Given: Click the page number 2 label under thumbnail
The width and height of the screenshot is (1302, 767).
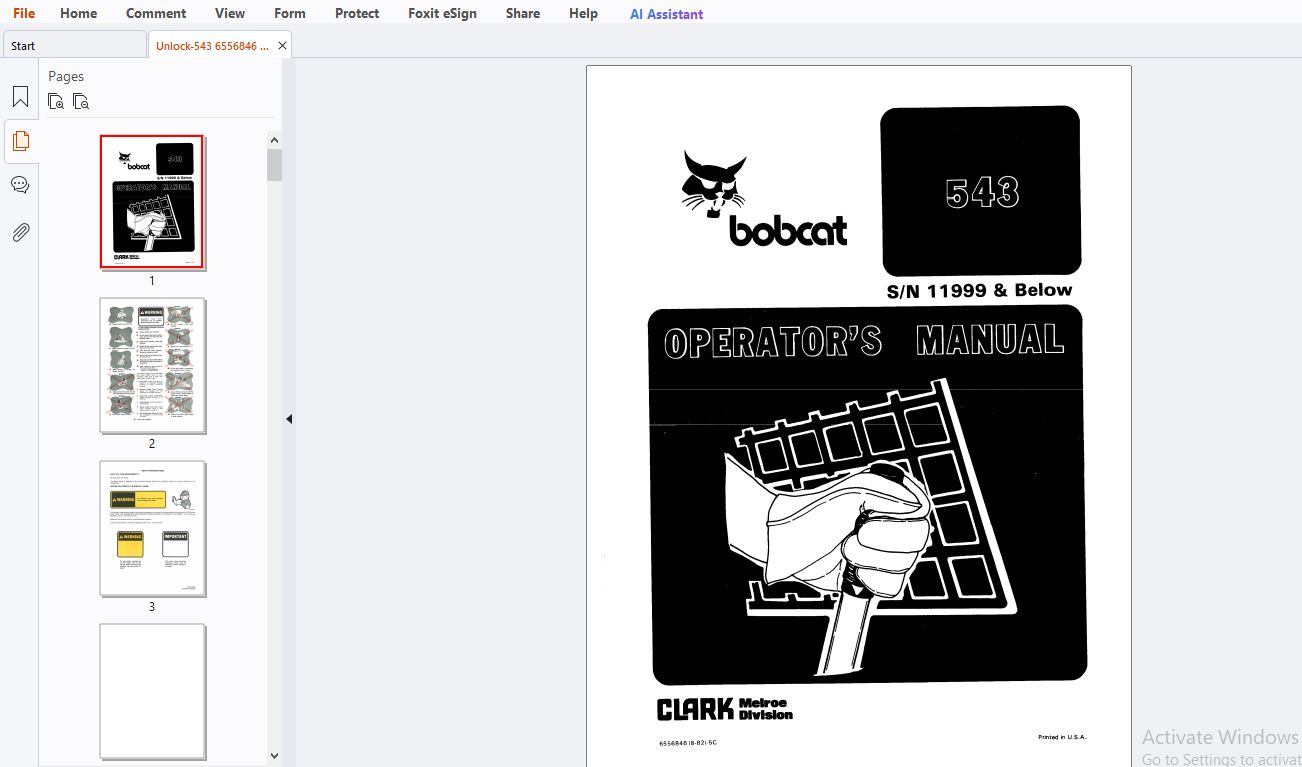Looking at the screenshot, I should (x=152, y=444).
